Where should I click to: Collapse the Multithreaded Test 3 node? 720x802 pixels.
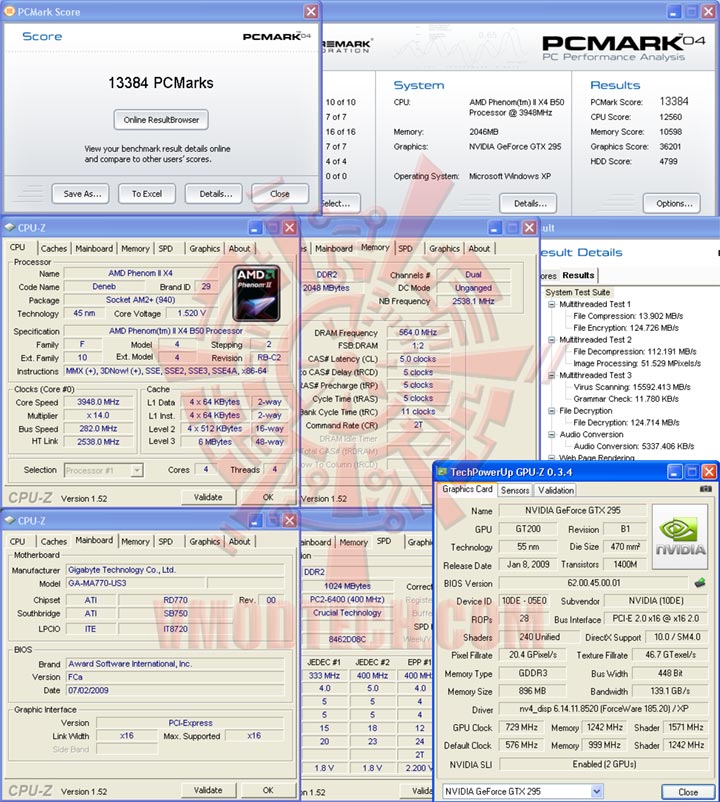pos(551,375)
